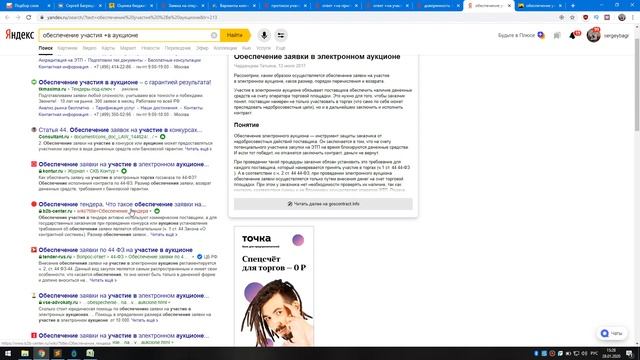Open b2b-center result 'Обеспечение тендера'

pos(122,204)
